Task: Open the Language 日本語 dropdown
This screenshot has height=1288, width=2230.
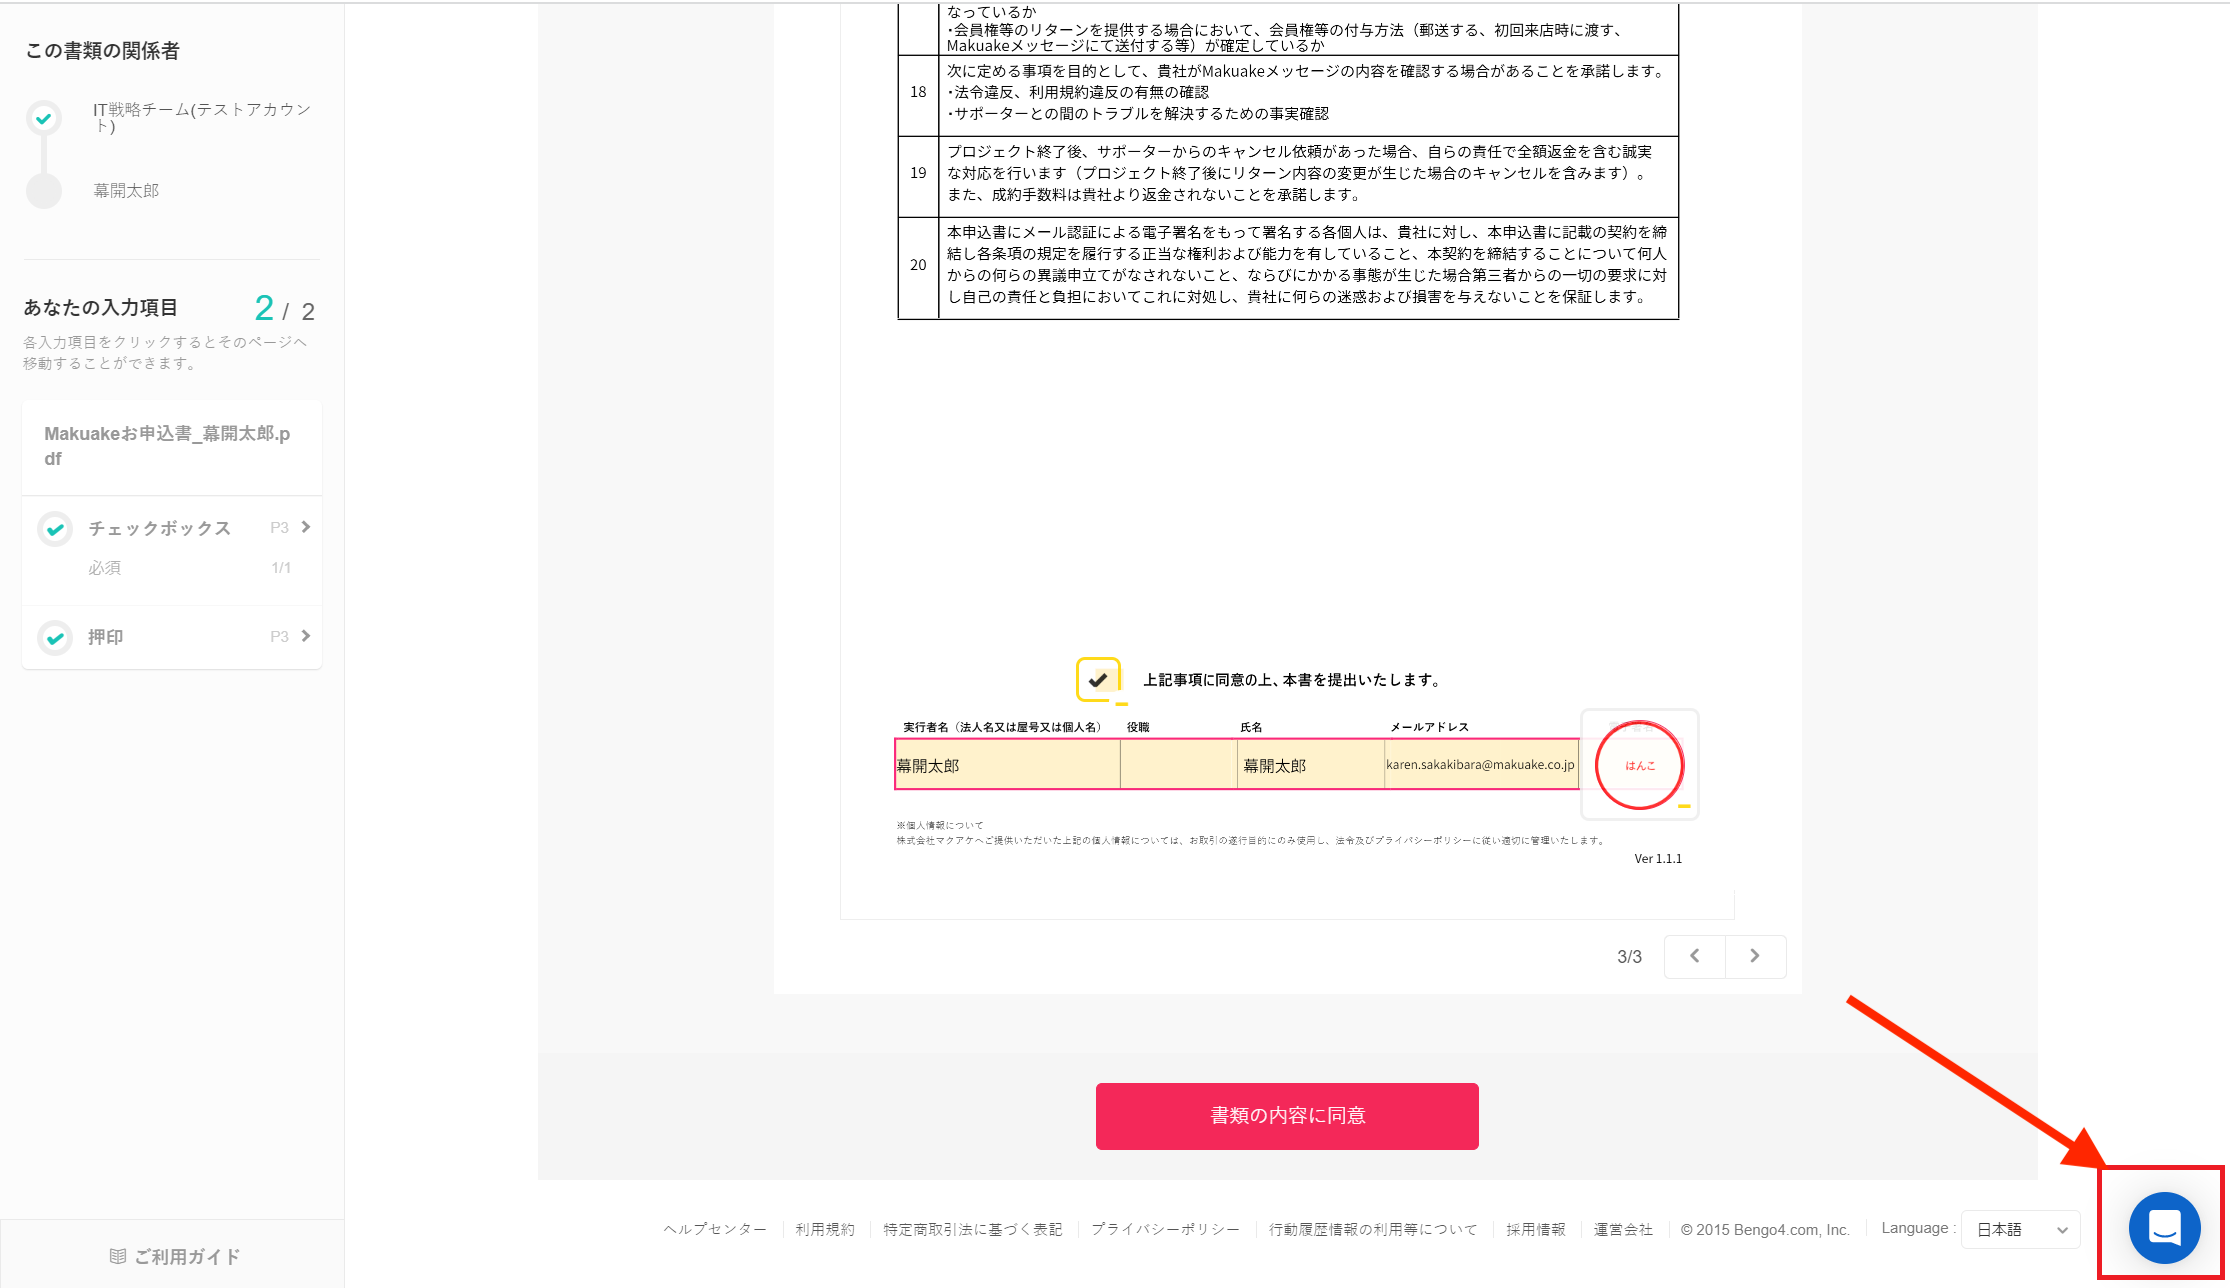Action: [x=2020, y=1229]
